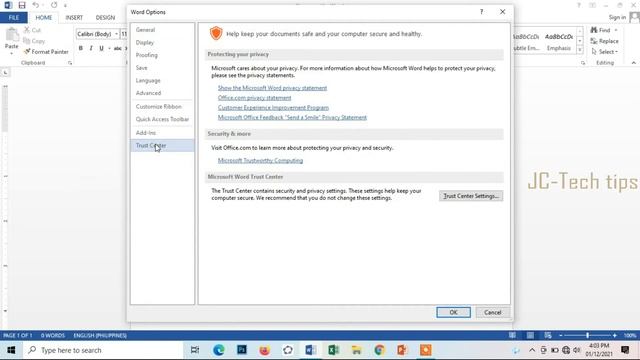Click the Save icon in quick access toolbar

pyautogui.click(x=22, y=5)
